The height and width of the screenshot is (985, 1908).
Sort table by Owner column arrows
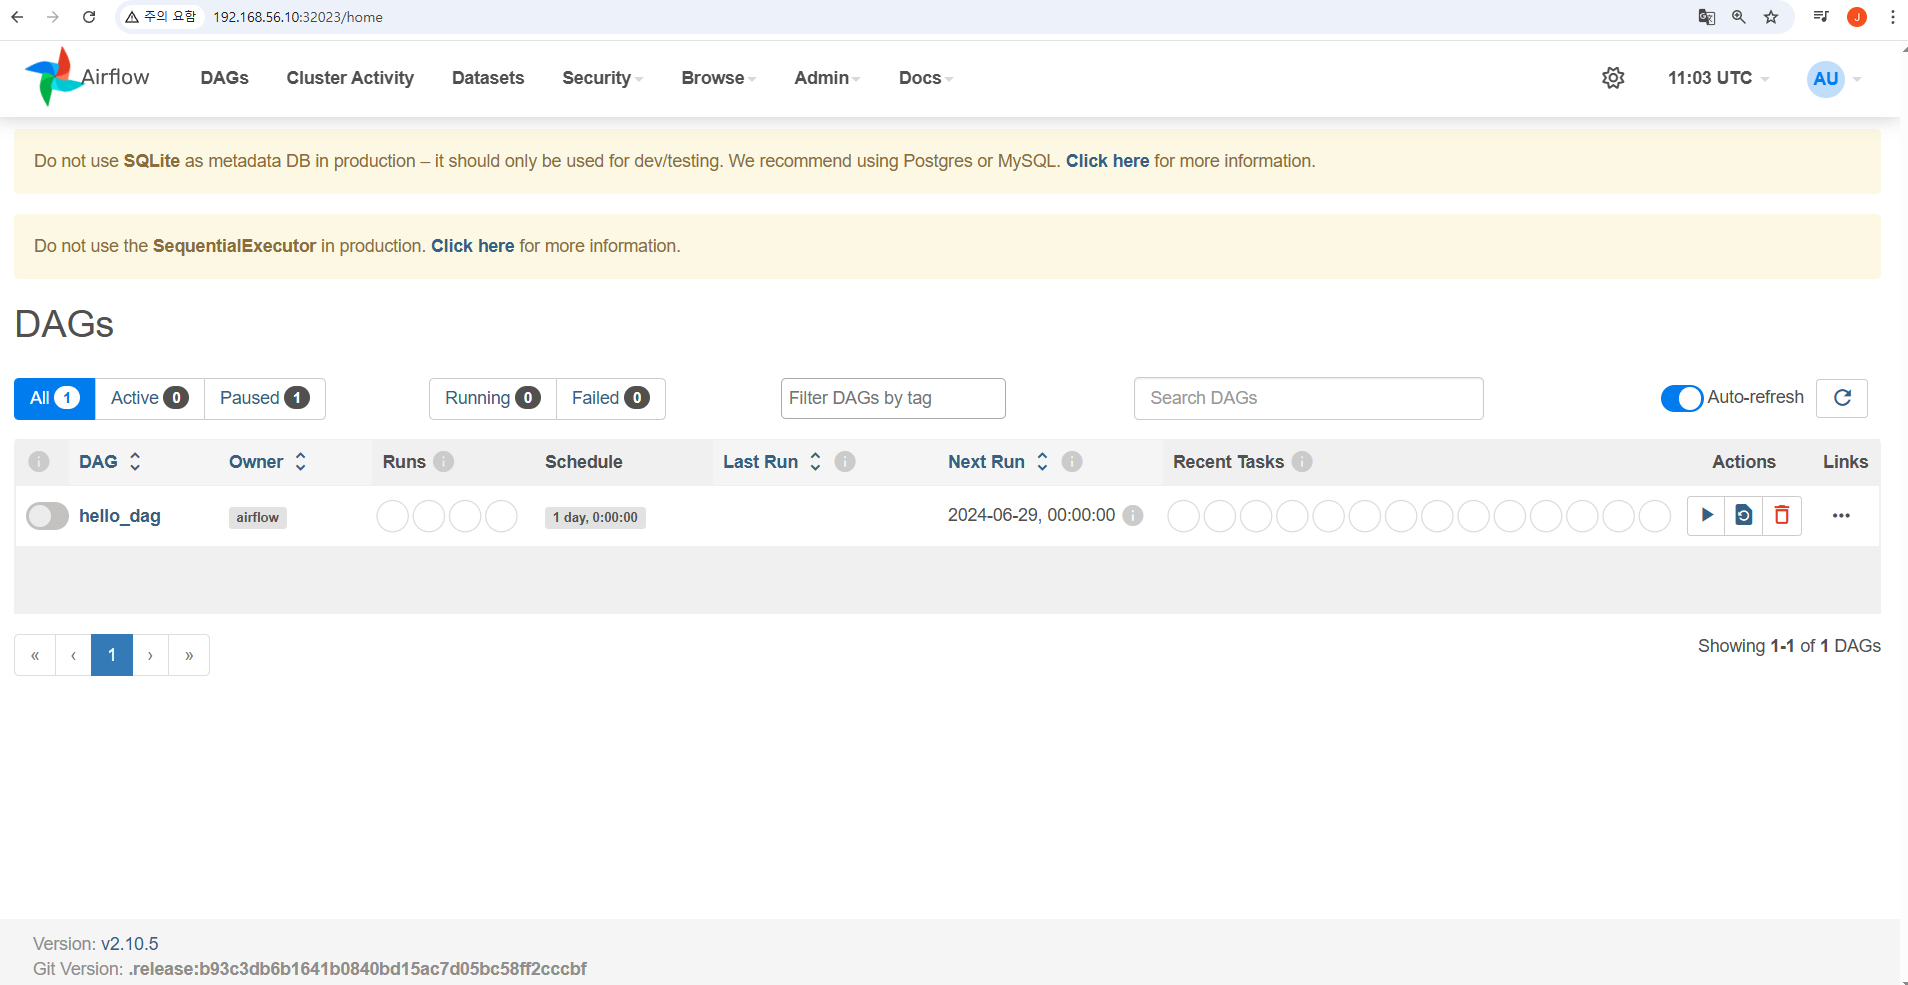pyautogui.click(x=300, y=461)
